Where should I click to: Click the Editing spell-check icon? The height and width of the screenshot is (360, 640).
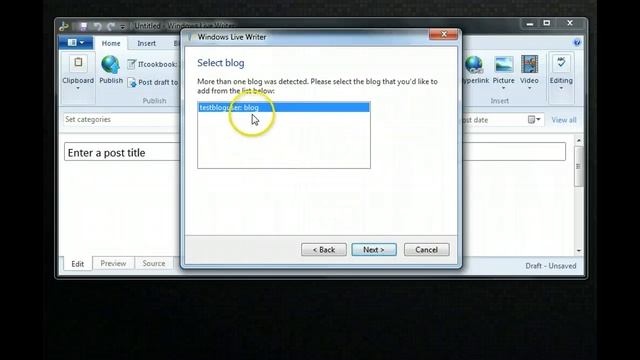point(561,63)
